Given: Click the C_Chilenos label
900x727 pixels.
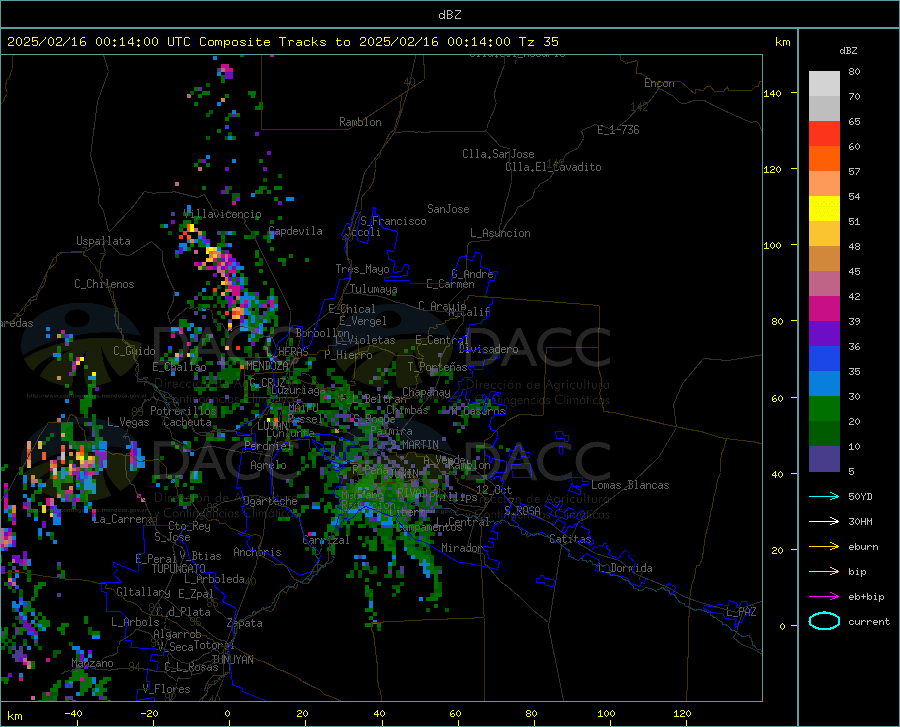Looking at the screenshot, I should click(104, 284).
